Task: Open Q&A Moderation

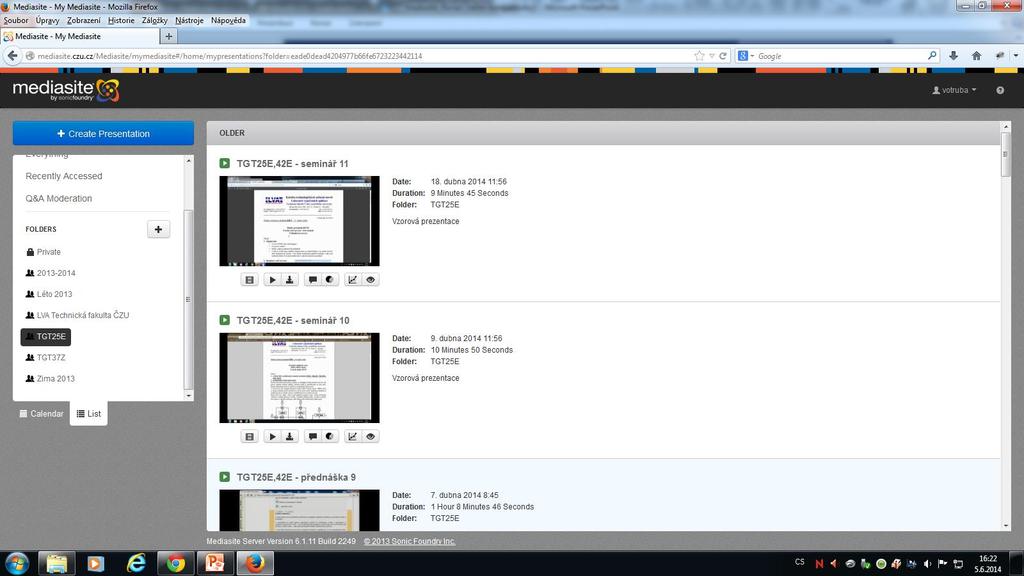Action: coord(59,198)
